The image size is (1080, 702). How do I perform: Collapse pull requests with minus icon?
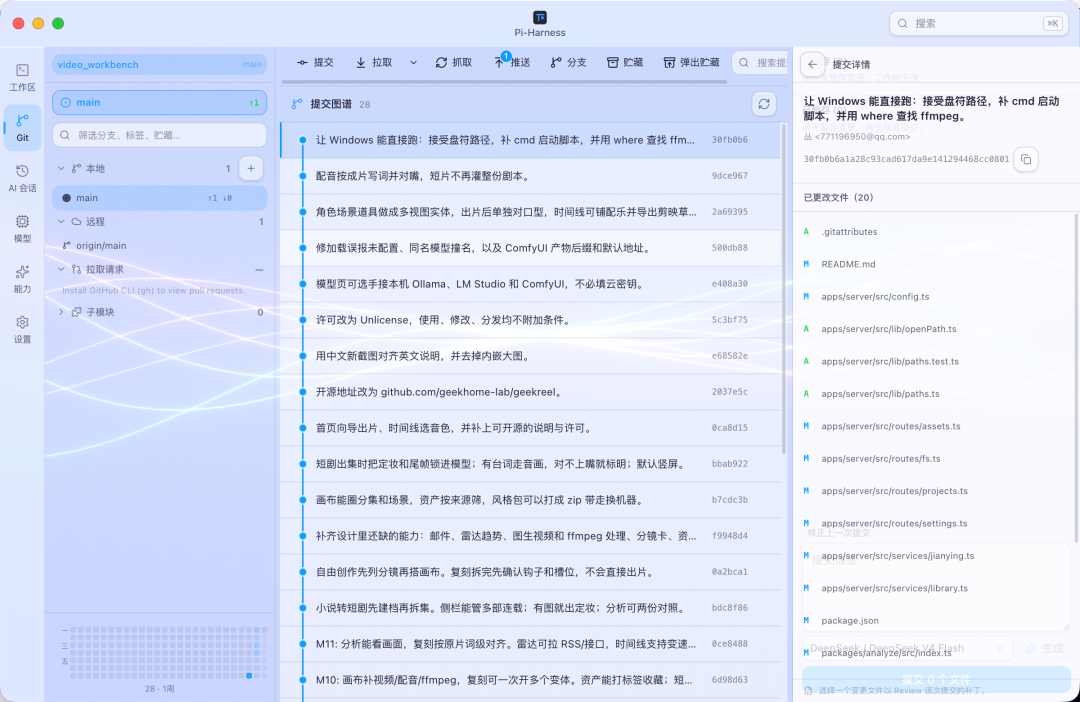259,269
